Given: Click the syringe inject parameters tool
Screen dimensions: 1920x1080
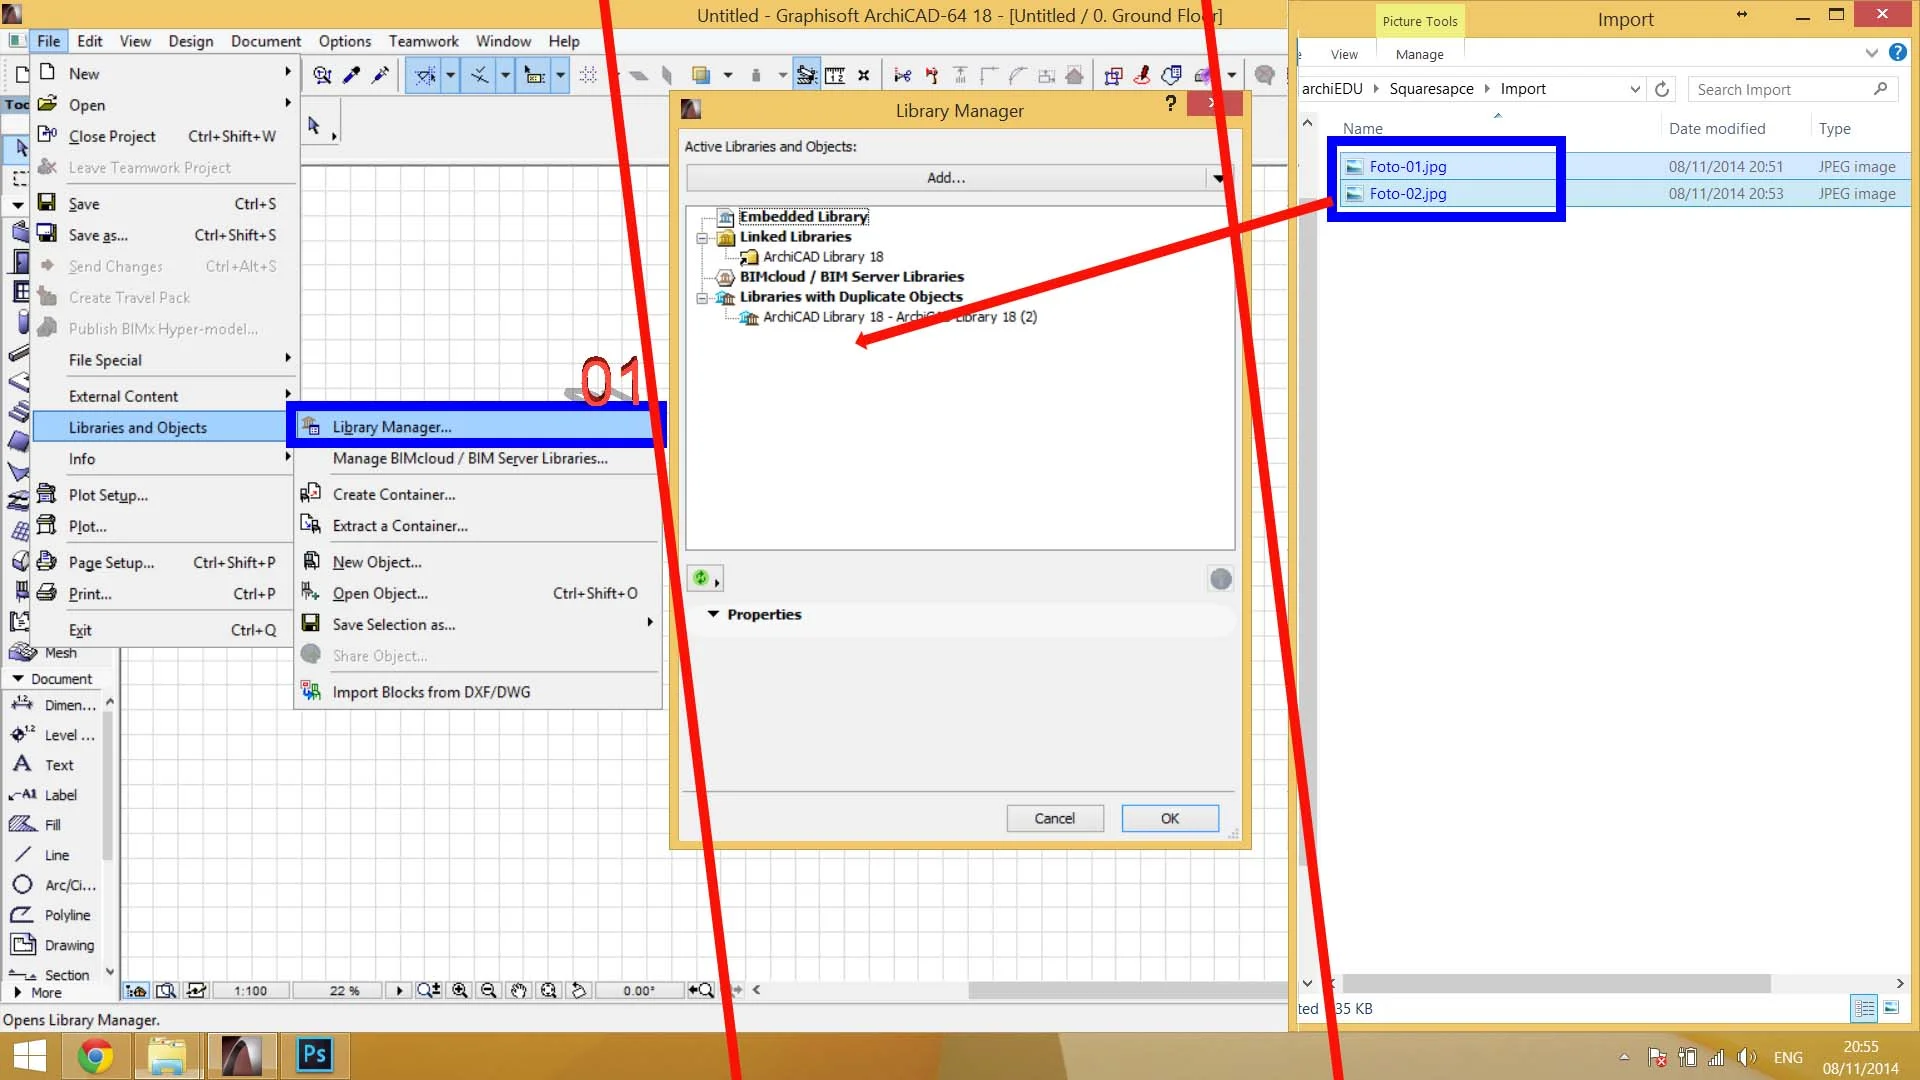Looking at the screenshot, I should click(x=381, y=75).
